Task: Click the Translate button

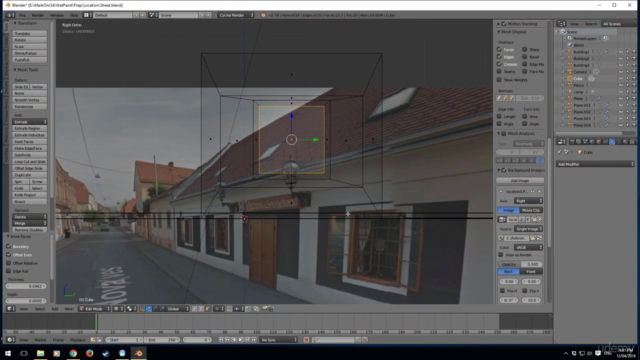Action: coord(30,33)
